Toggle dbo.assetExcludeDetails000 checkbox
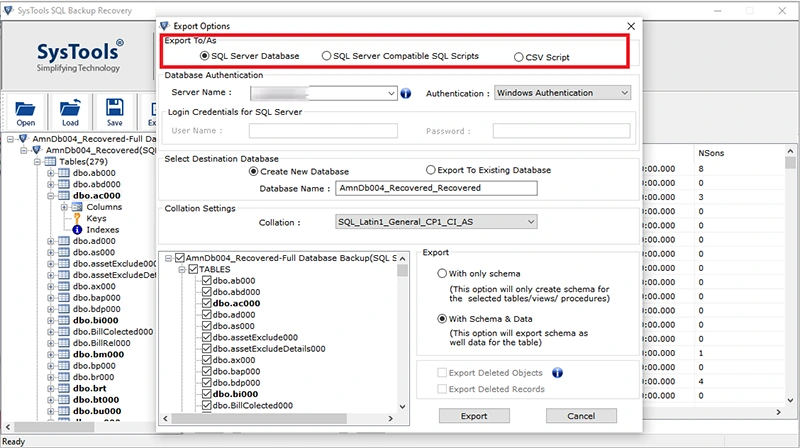The height and width of the screenshot is (448, 800). 207,349
